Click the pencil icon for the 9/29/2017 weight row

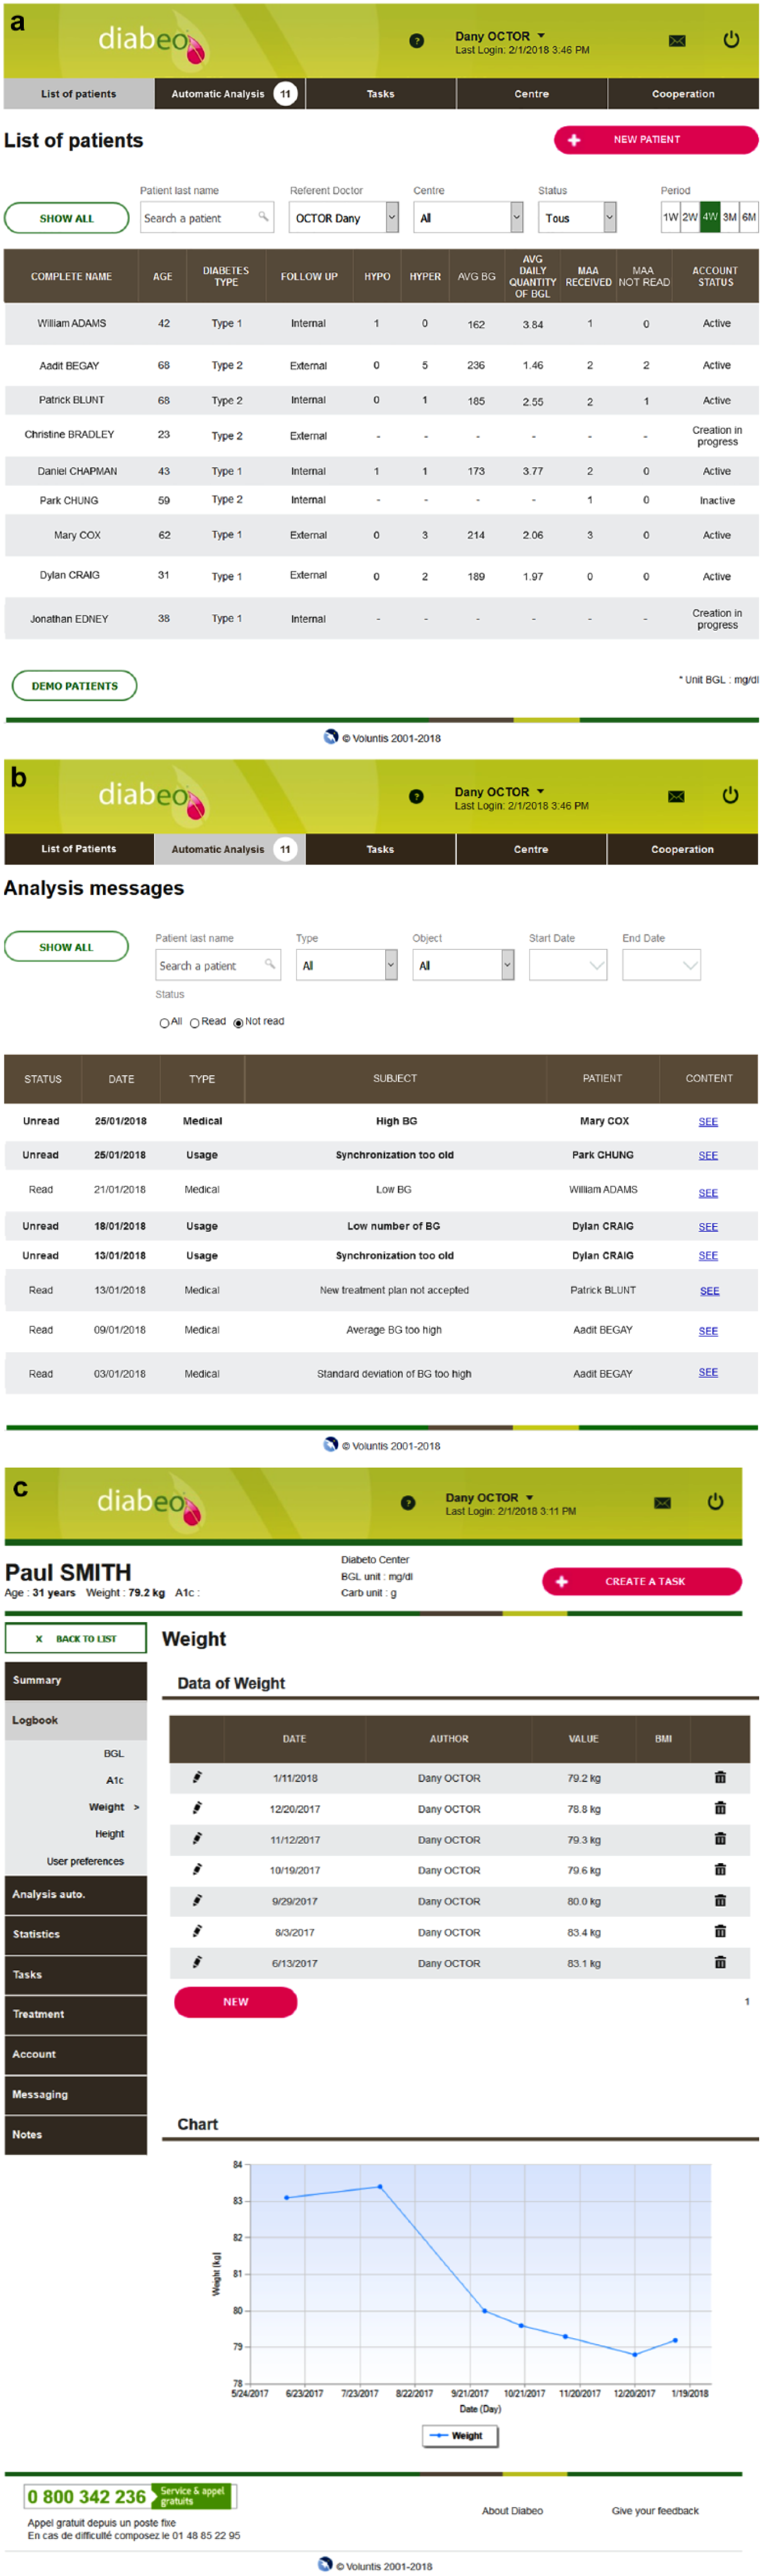(x=197, y=1900)
